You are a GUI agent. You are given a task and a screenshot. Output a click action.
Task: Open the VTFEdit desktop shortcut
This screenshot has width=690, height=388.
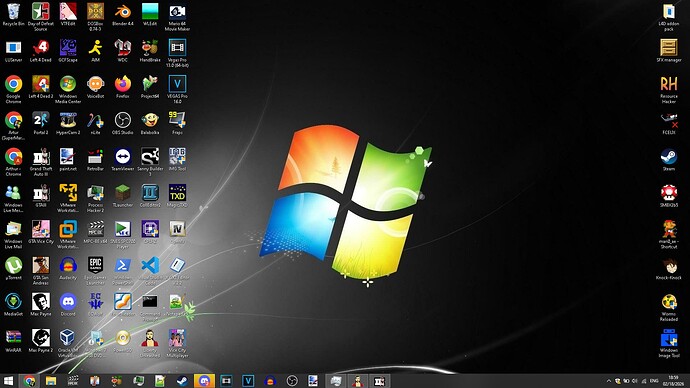68,15
